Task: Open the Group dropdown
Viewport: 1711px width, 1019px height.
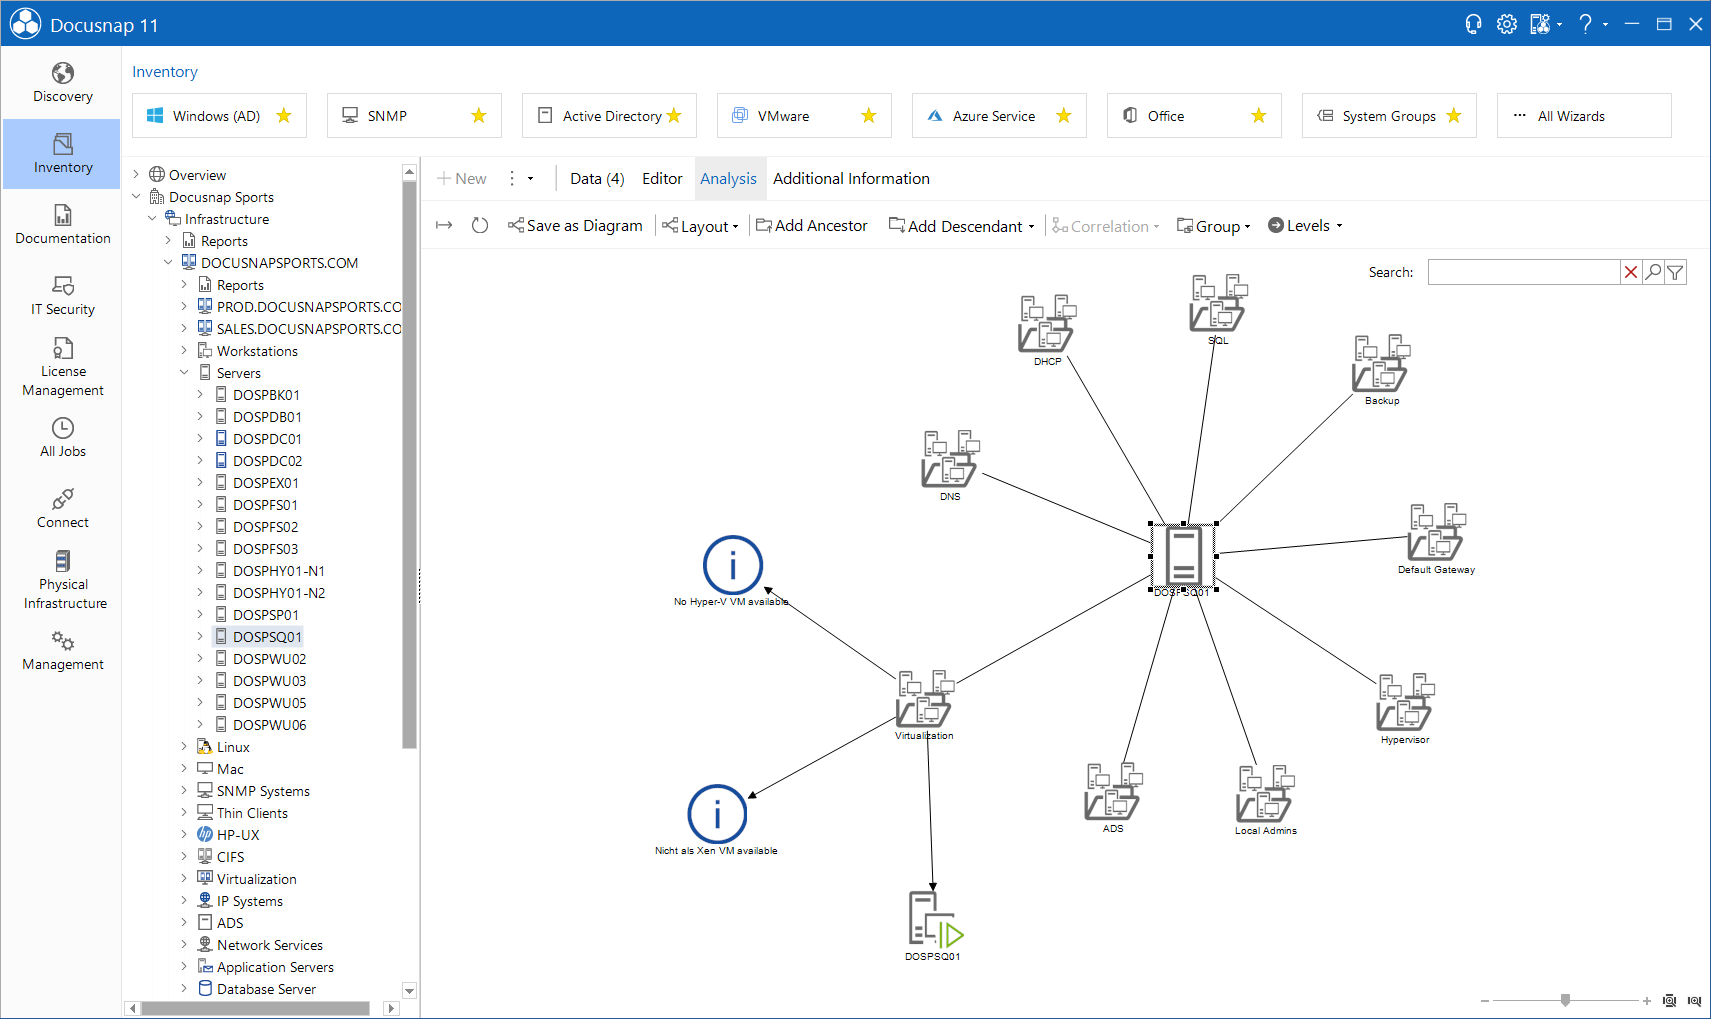Action: tap(1213, 226)
